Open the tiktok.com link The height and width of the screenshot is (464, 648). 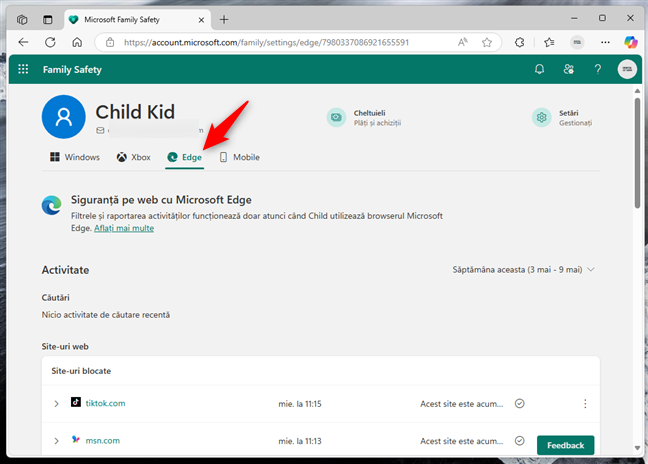coord(105,403)
